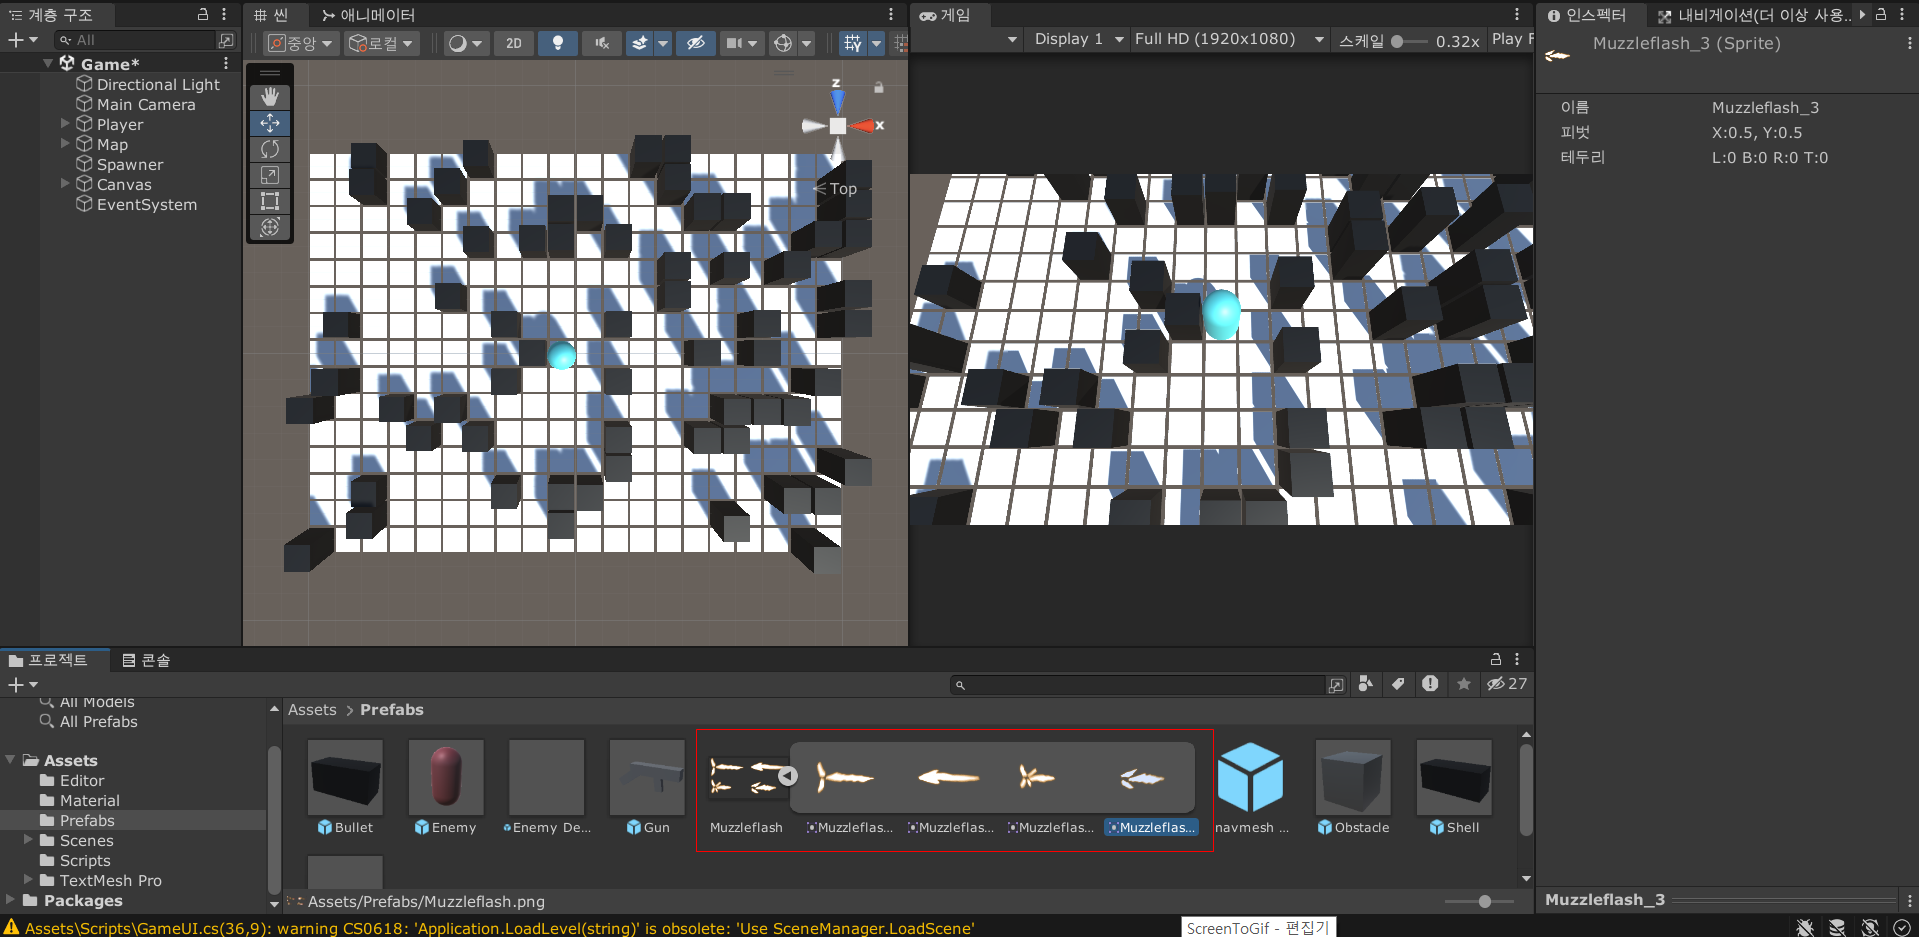
Task: Open the Full HD resolution dropdown
Action: (x=1229, y=39)
